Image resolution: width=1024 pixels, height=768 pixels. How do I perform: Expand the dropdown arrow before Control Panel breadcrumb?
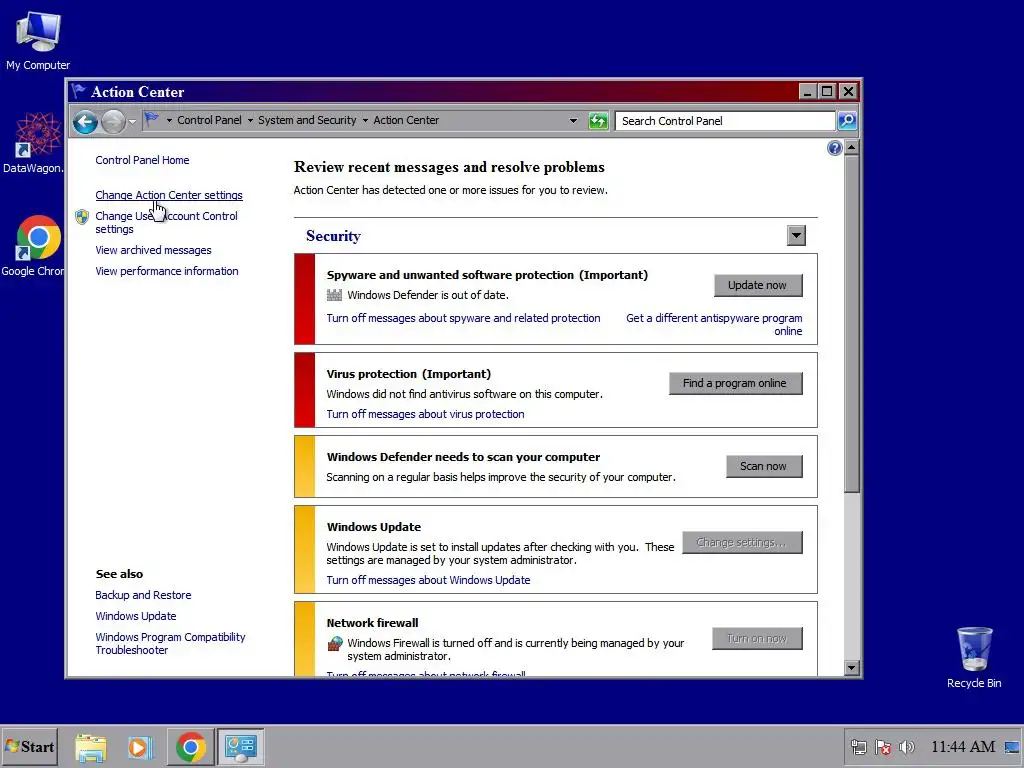click(169, 121)
